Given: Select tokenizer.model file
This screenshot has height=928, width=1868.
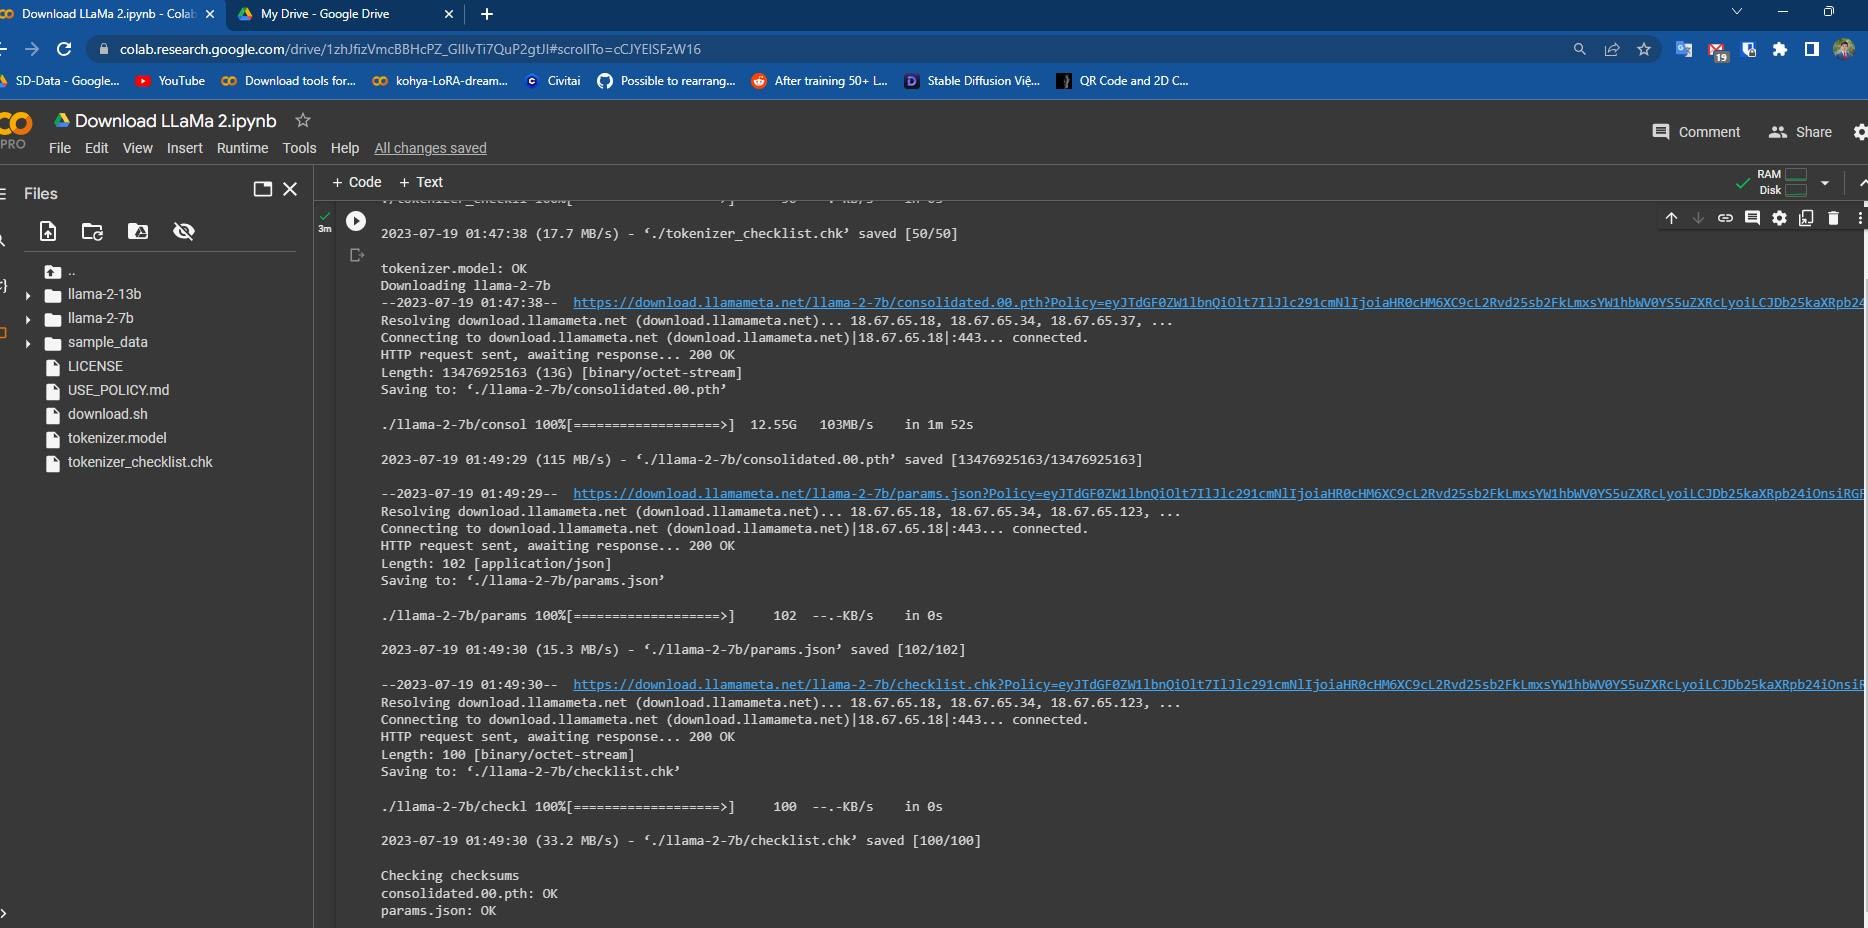Looking at the screenshot, I should (117, 438).
